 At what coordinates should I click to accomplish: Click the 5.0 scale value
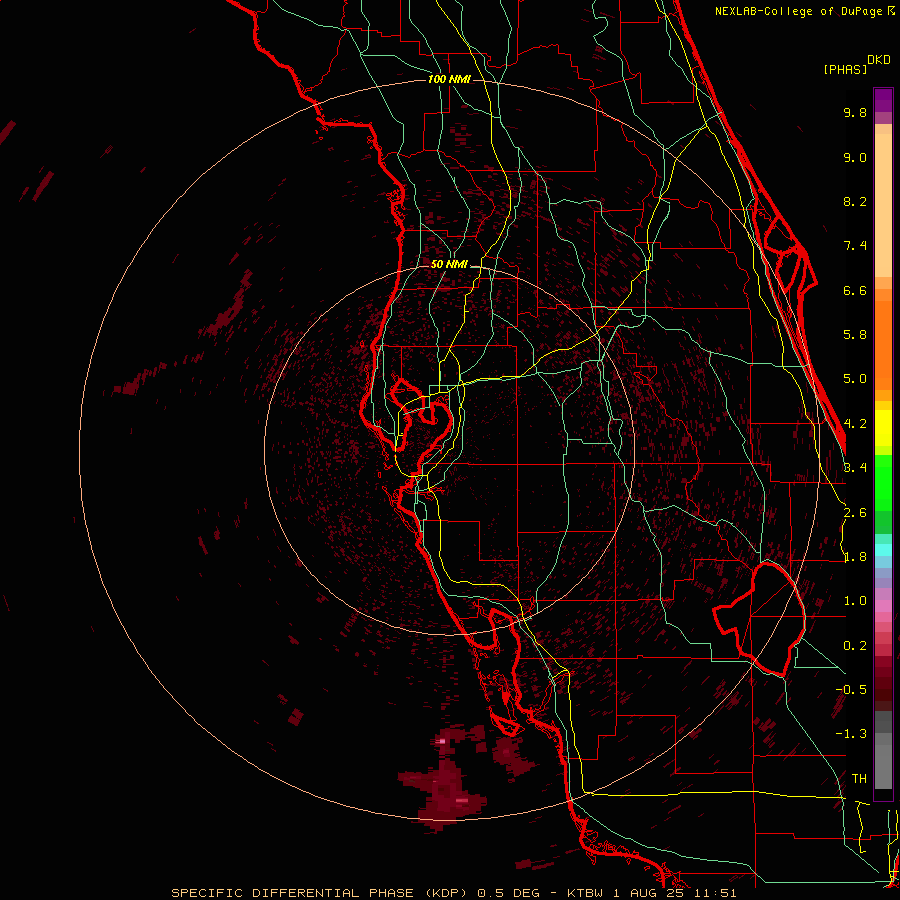click(x=855, y=379)
